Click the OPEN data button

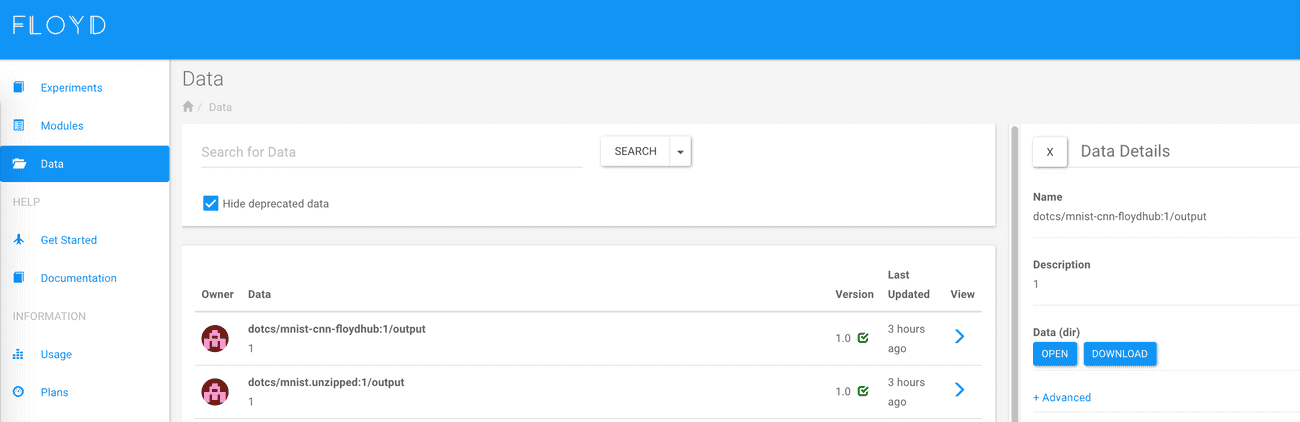coord(1055,354)
